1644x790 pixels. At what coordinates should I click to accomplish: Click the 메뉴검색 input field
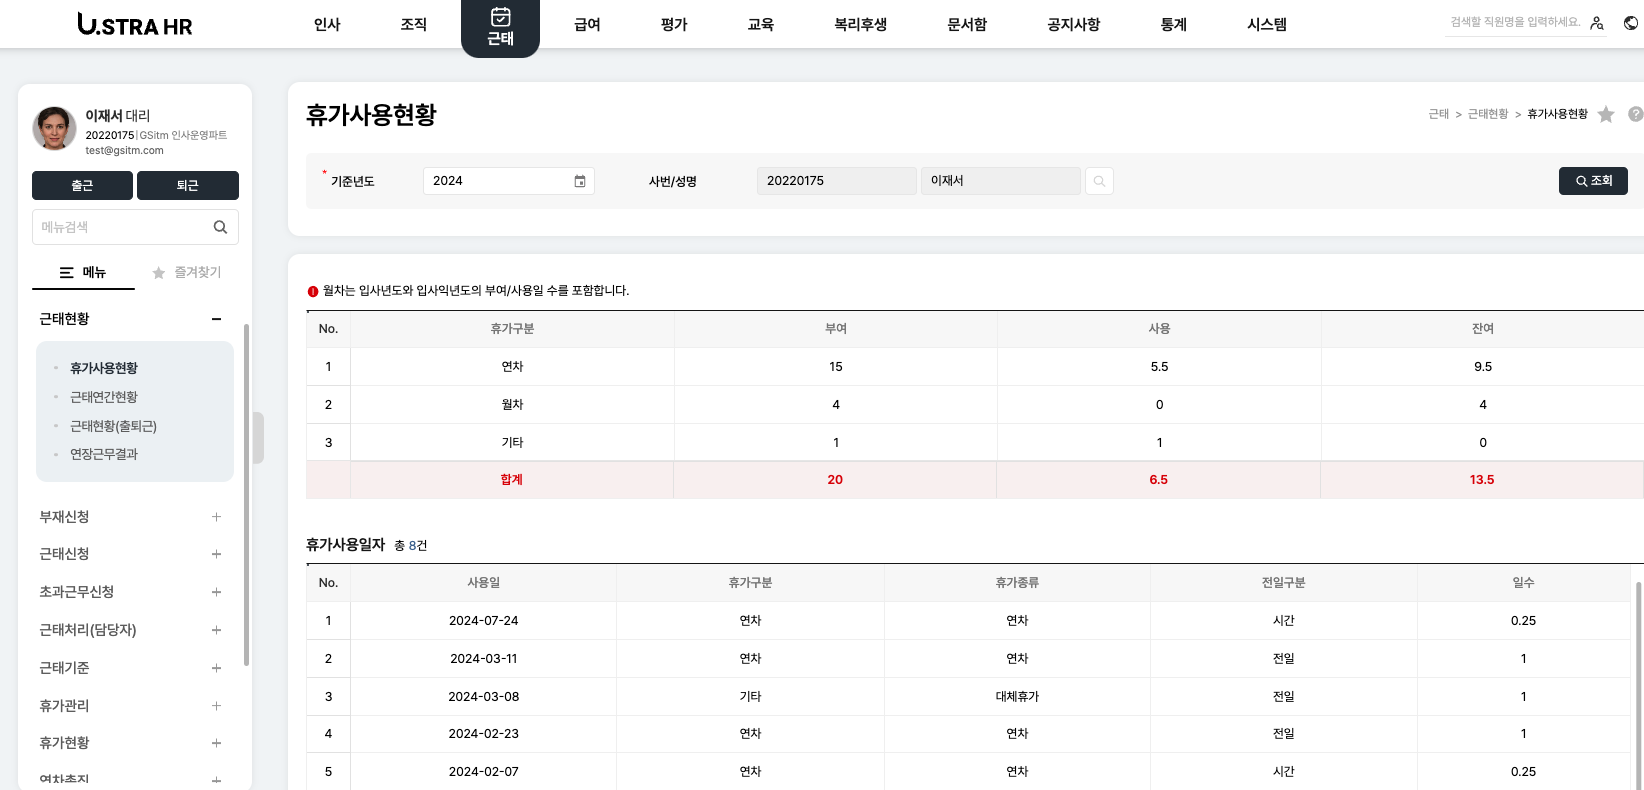point(122,227)
